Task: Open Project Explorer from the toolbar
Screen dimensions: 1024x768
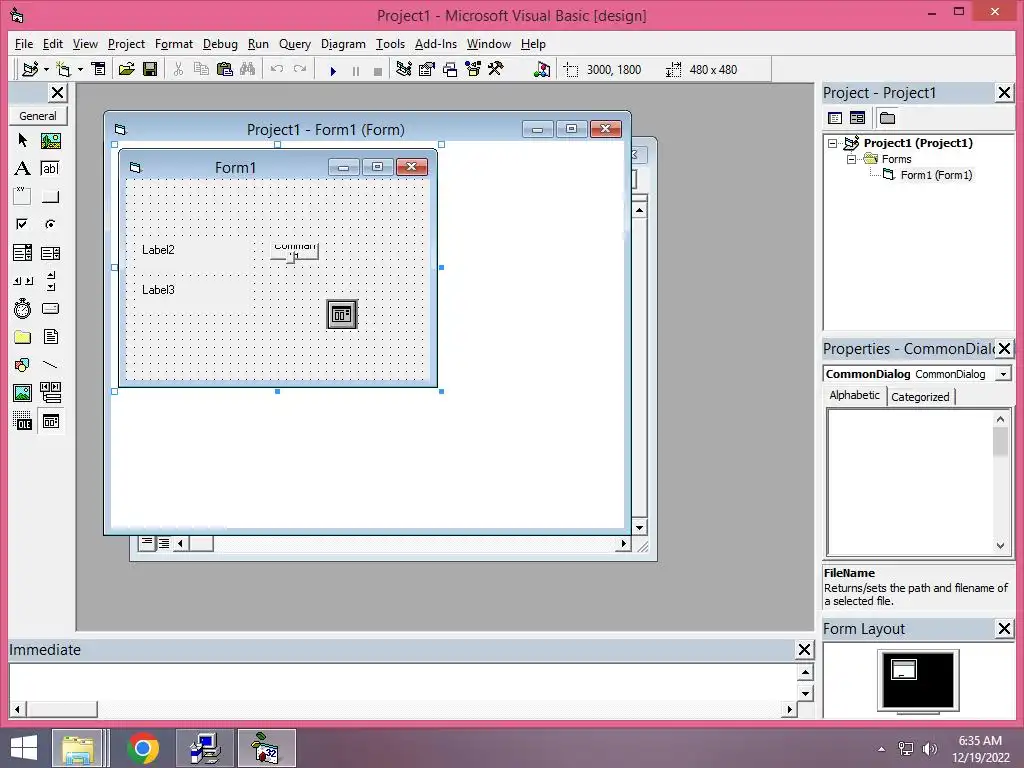Action: click(x=404, y=69)
